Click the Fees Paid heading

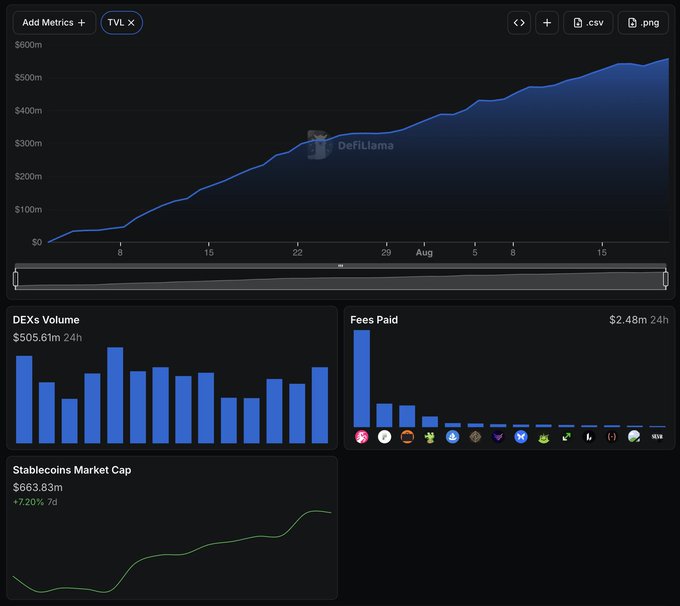374,320
